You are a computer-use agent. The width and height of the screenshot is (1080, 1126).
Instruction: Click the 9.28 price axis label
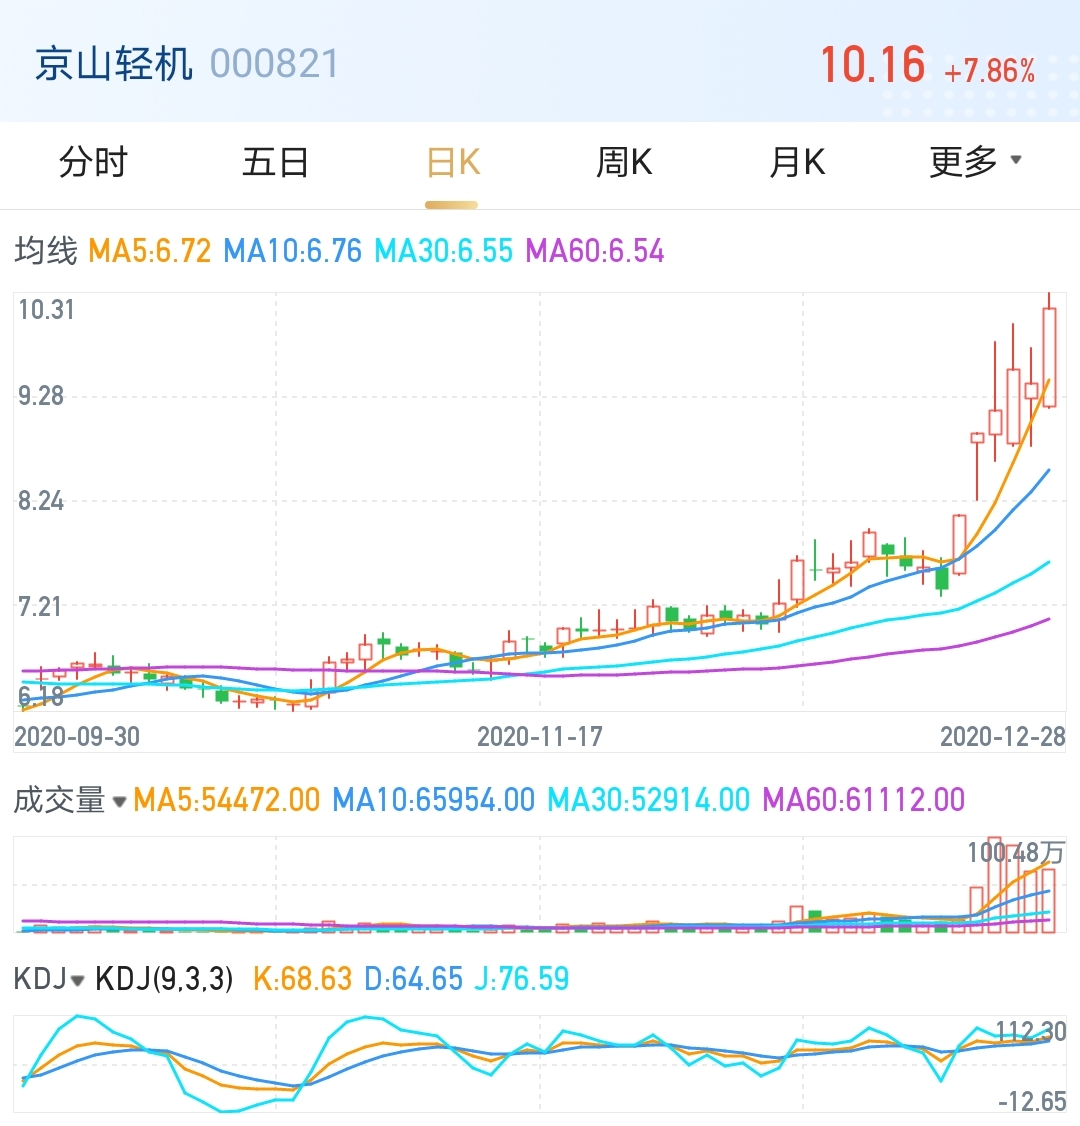pyautogui.click(x=41, y=396)
